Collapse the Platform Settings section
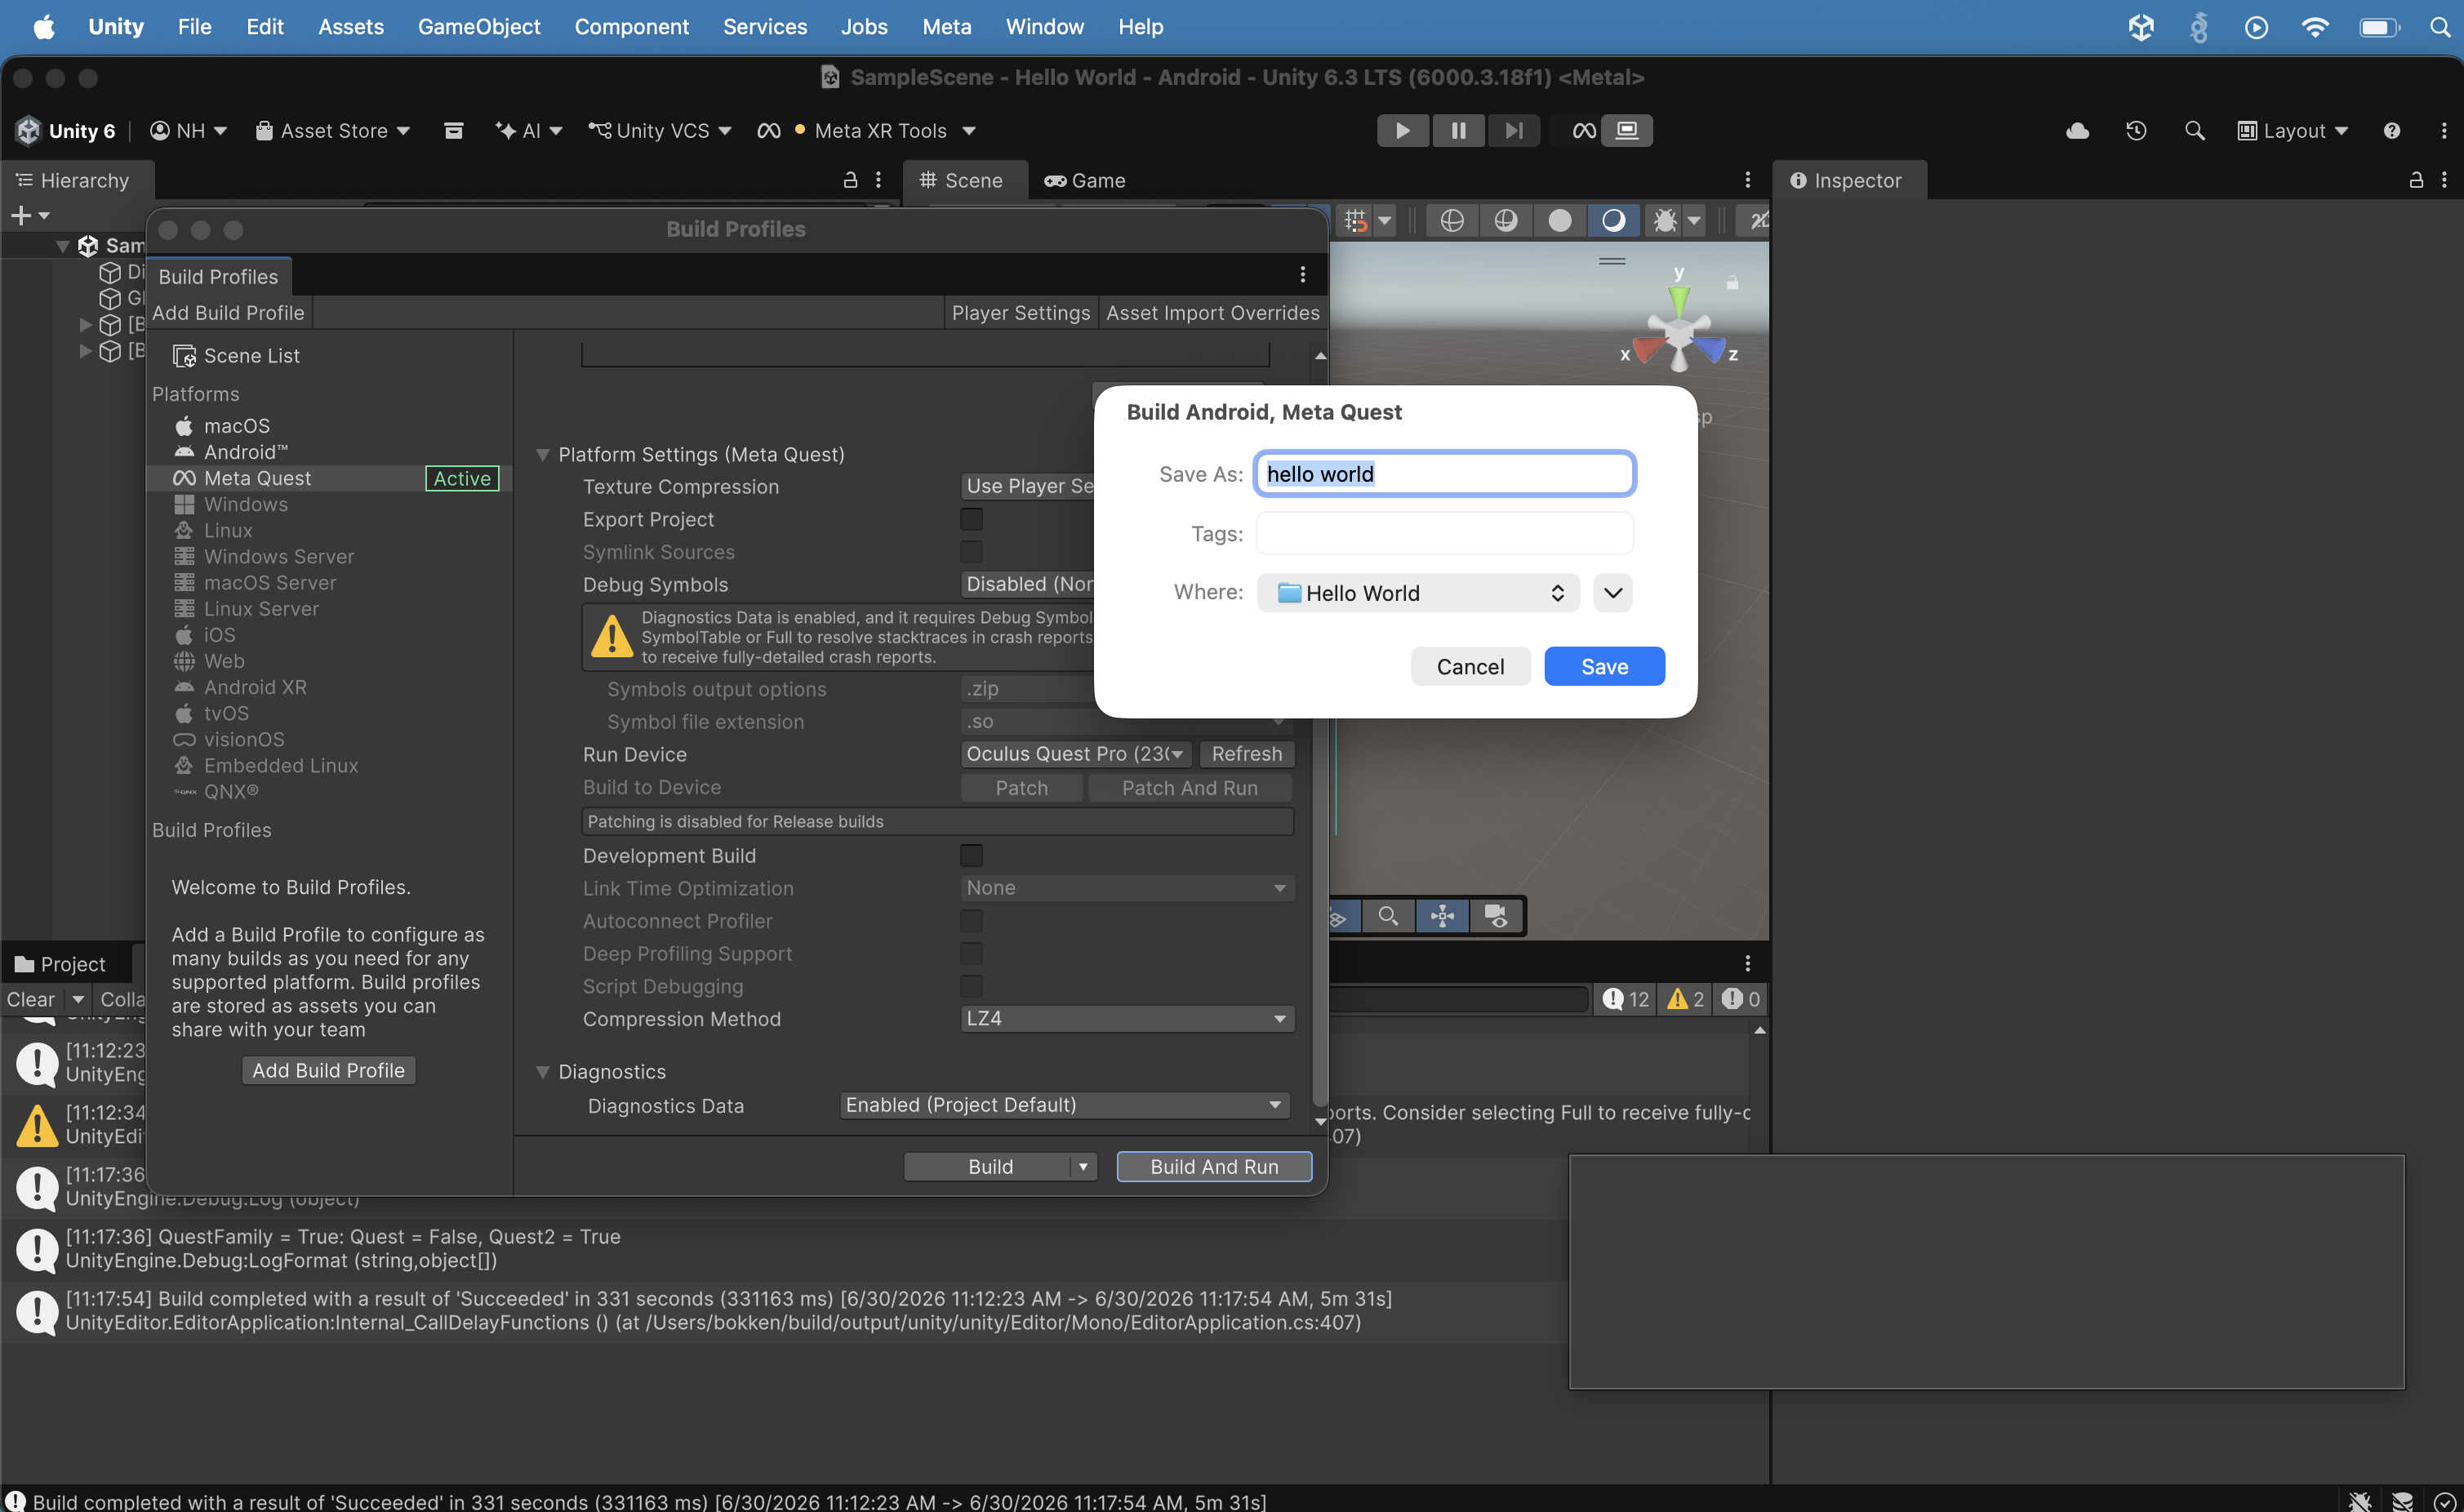Viewport: 2464px width, 1512px height. [543, 455]
